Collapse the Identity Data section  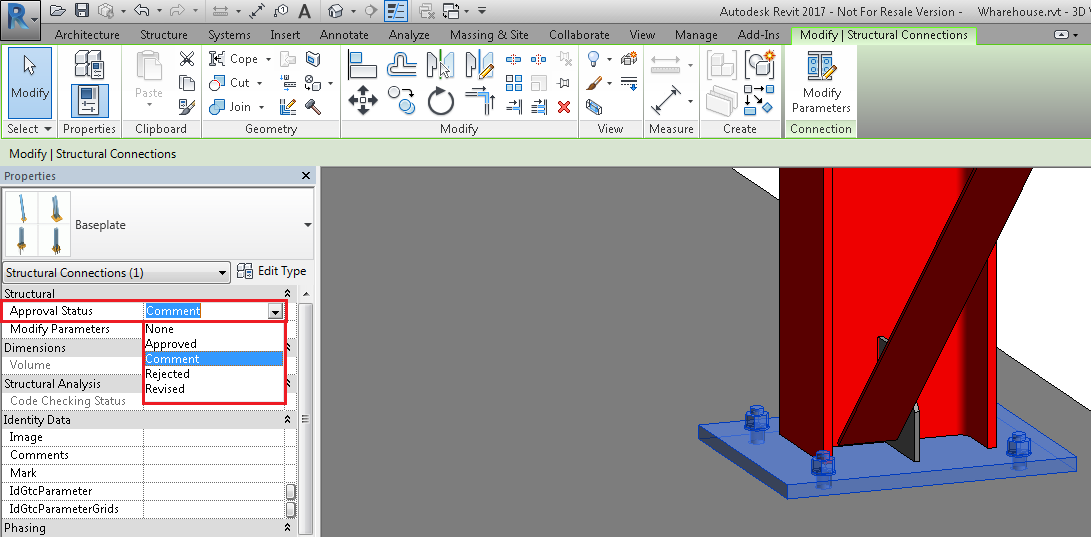click(287, 420)
